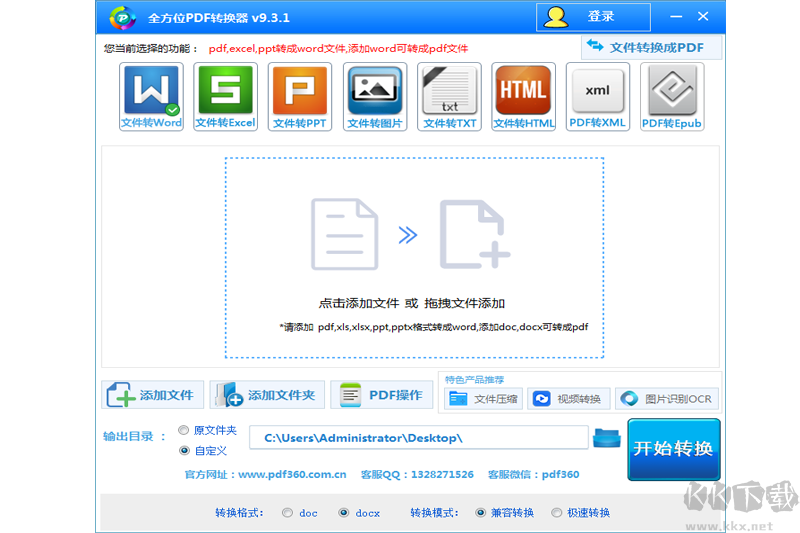Screen dimensions: 800x533
Task: Click the 添加文件夹 button
Action: pos(267,395)
